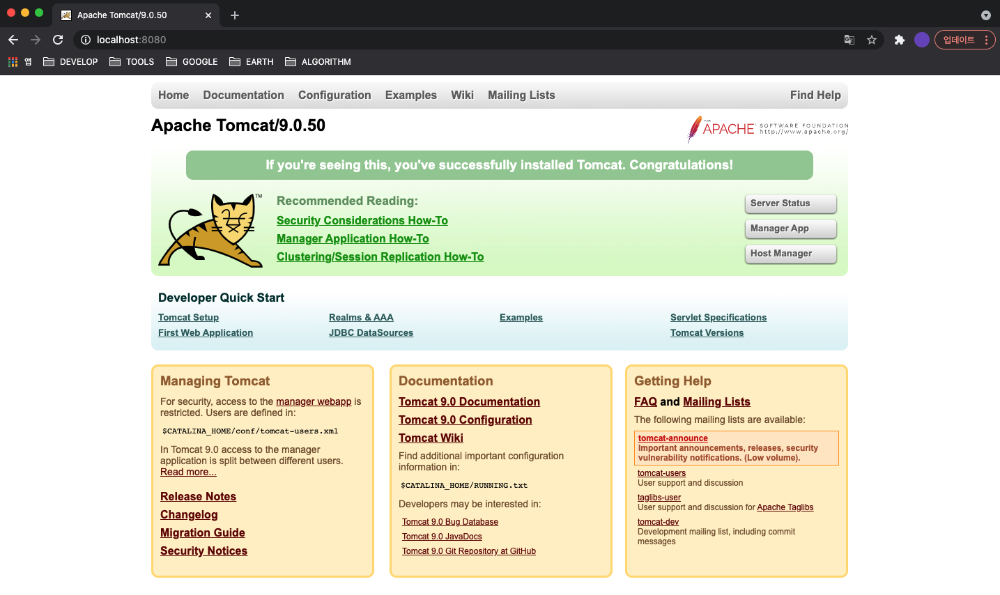Open the translate page icon
1000x595 pixels.
tap(849, 40)
